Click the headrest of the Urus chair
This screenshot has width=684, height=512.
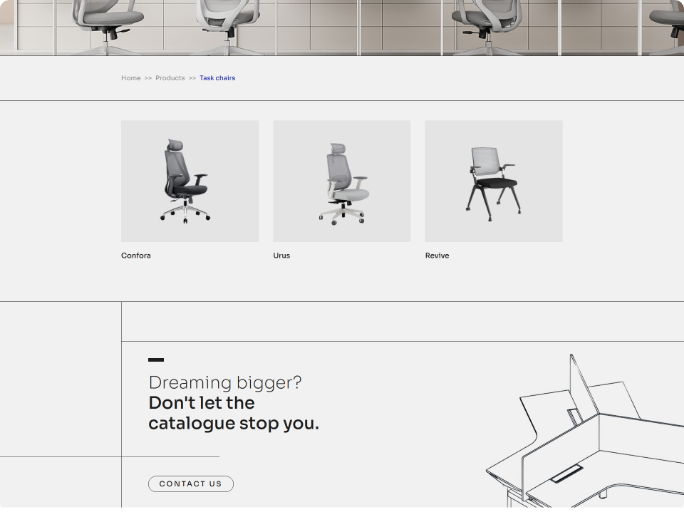[x=336, y=146]
